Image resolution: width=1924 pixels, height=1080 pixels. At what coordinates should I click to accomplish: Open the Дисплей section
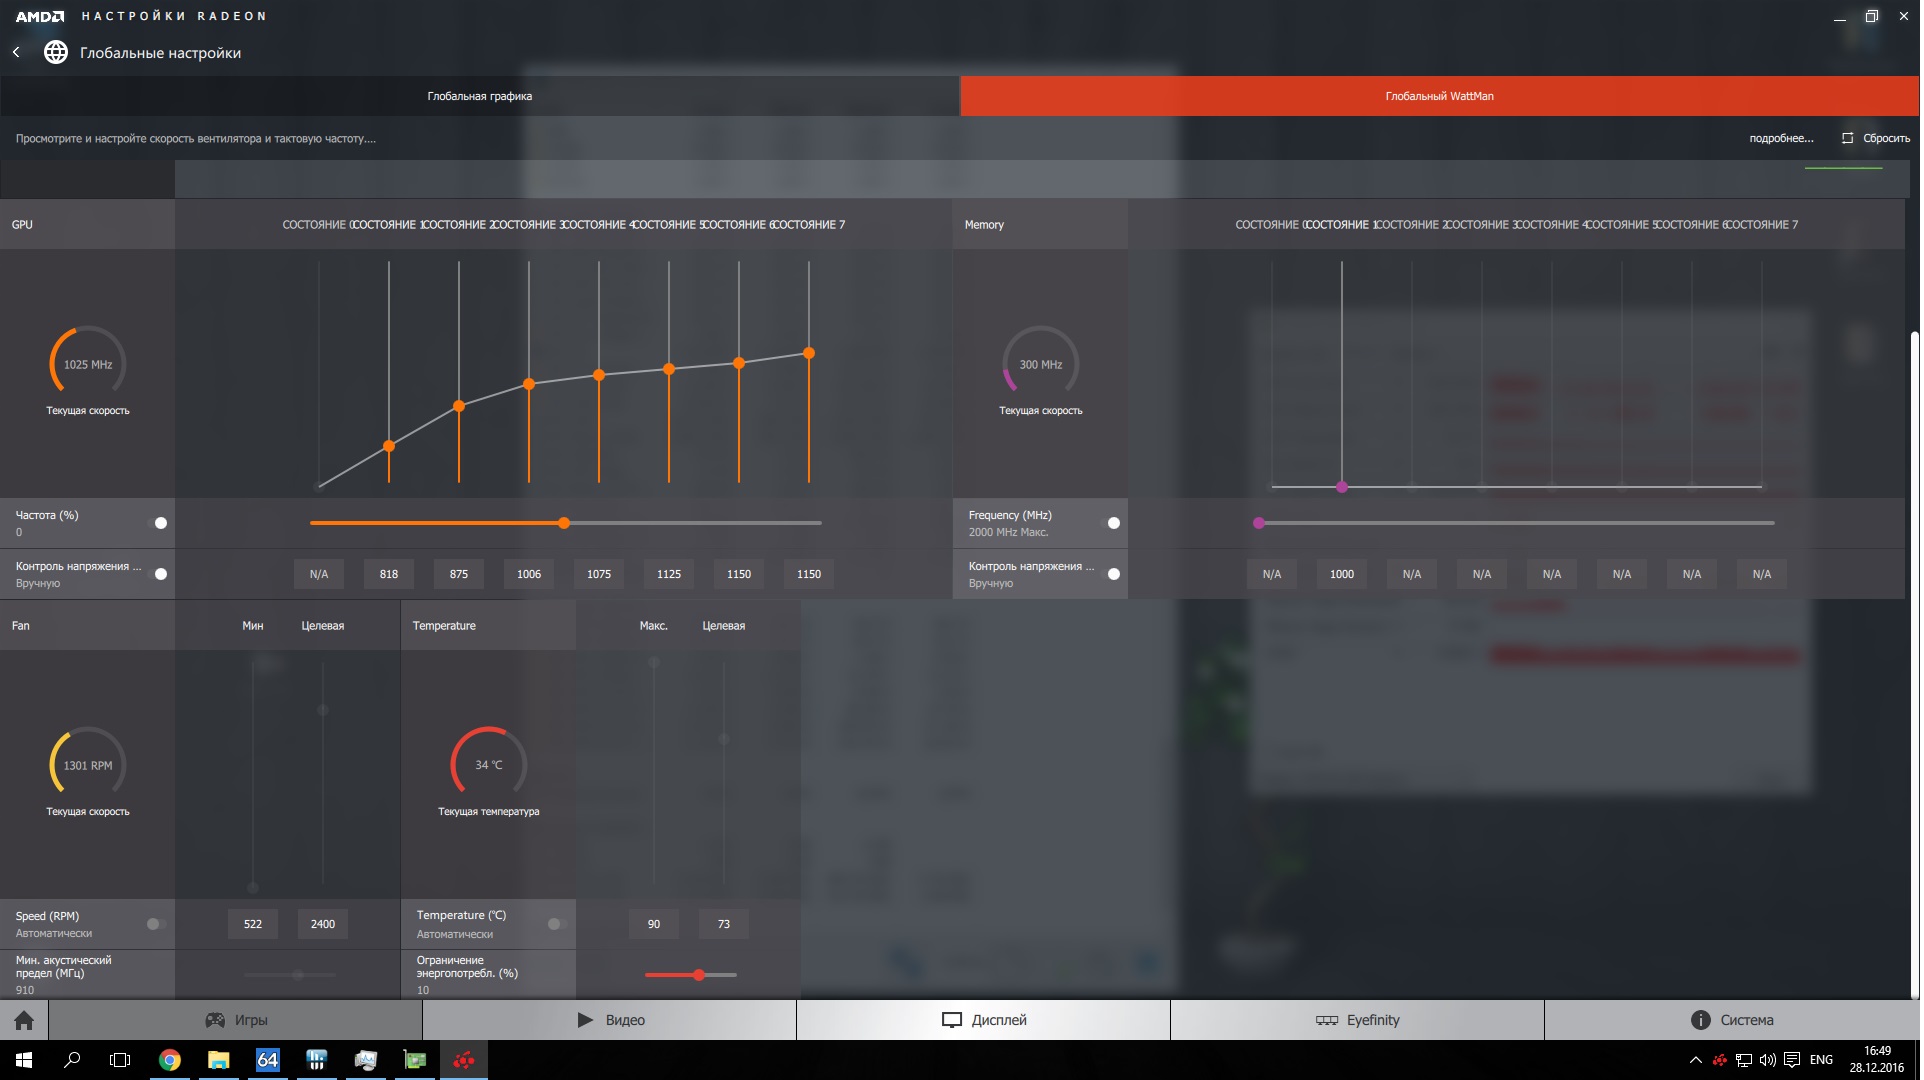(984, 1020)
